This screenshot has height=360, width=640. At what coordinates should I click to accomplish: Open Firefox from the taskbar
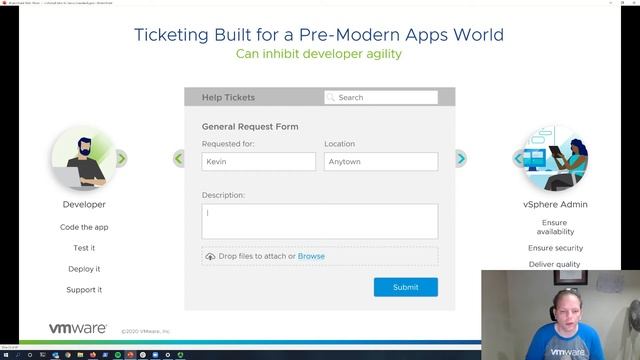point(93,355)
